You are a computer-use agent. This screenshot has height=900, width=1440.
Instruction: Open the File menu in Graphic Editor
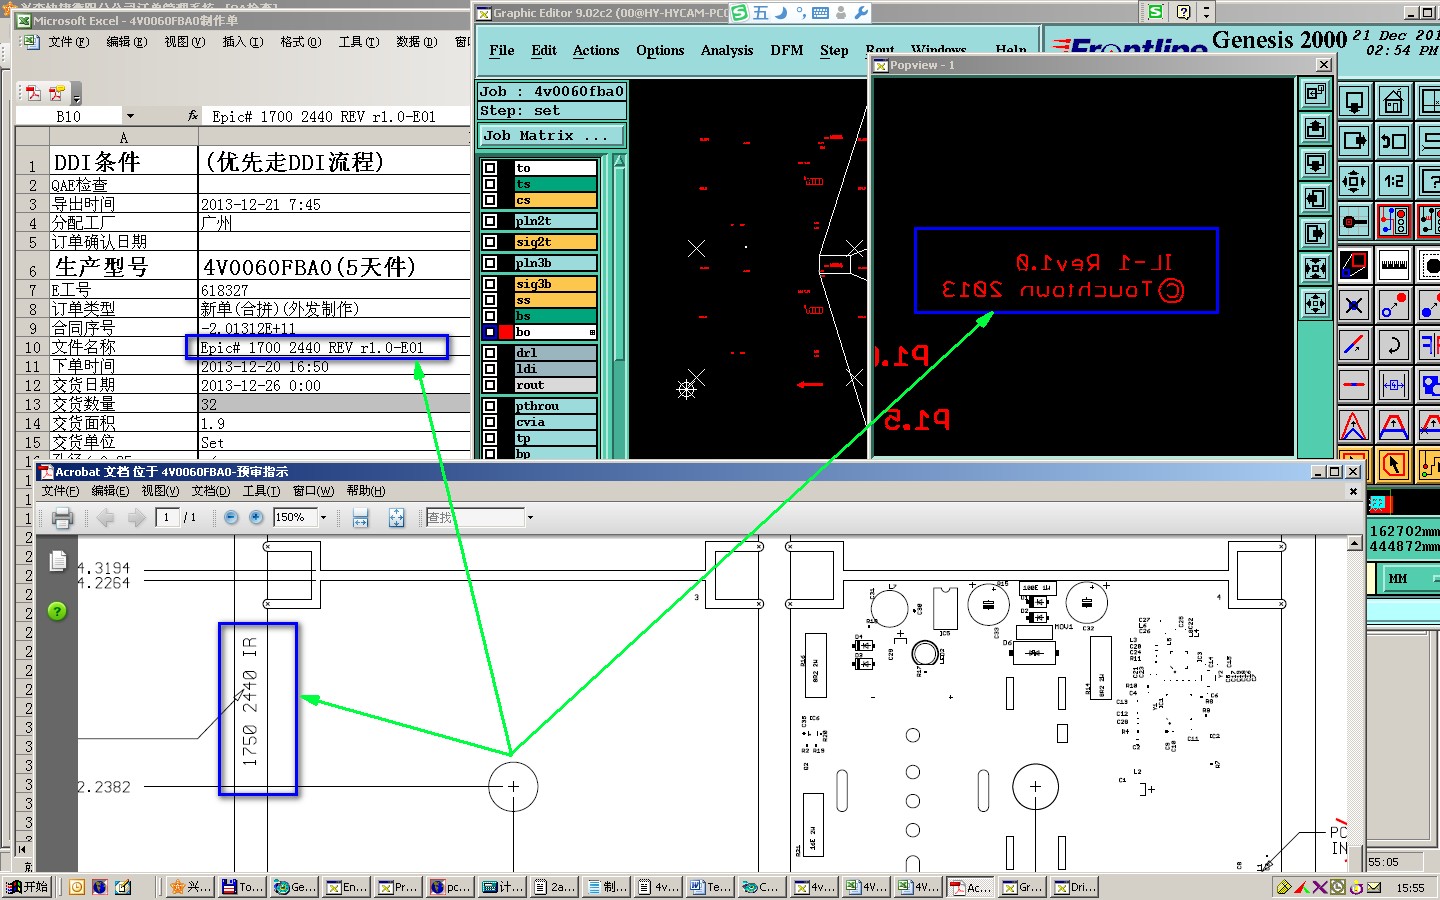[x=502, y=50]
